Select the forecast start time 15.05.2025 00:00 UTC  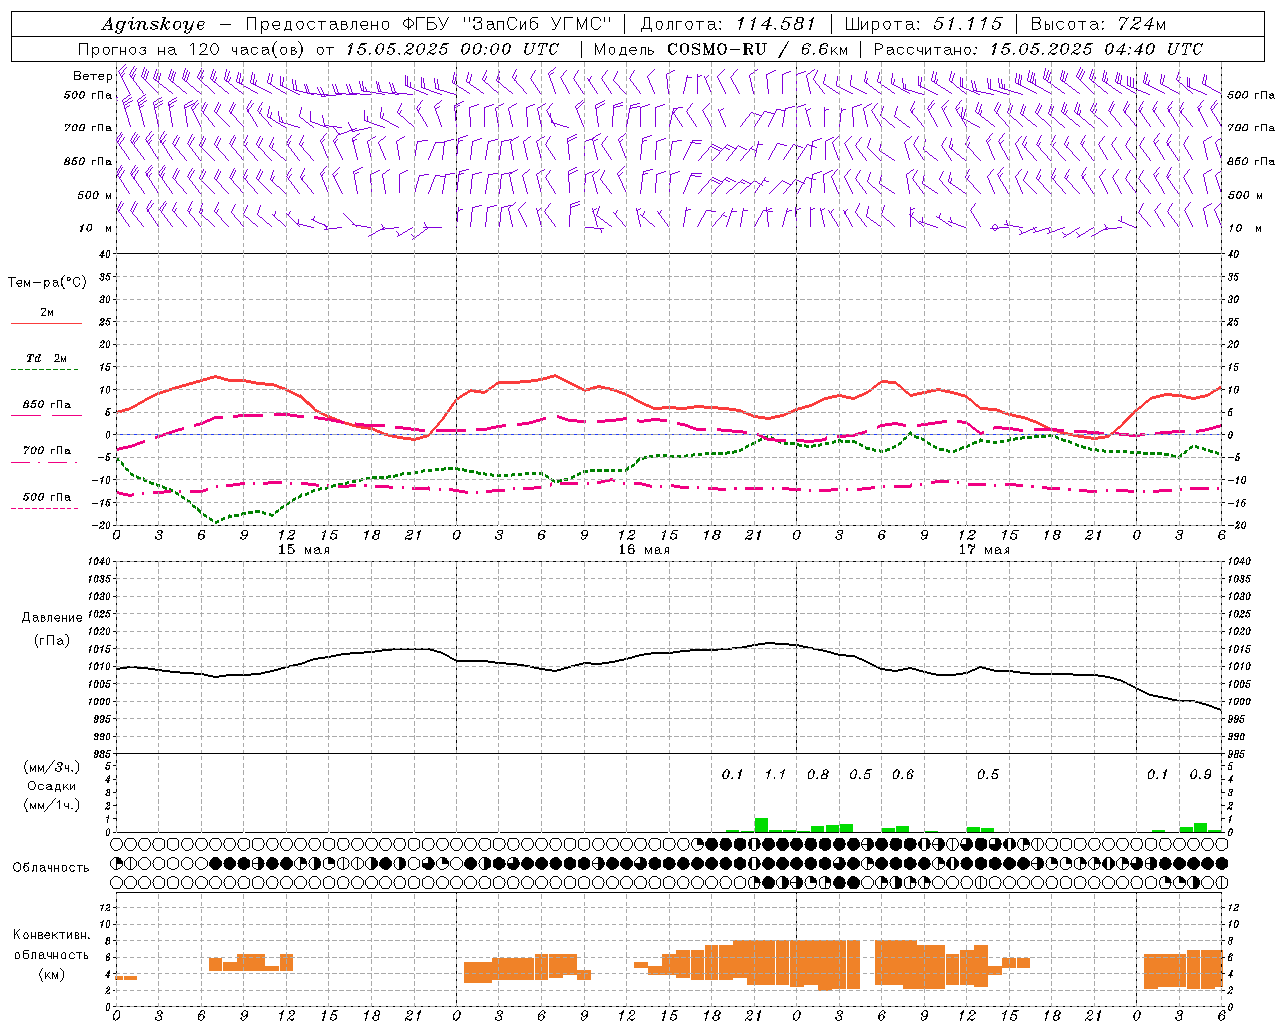pos(452,49)
